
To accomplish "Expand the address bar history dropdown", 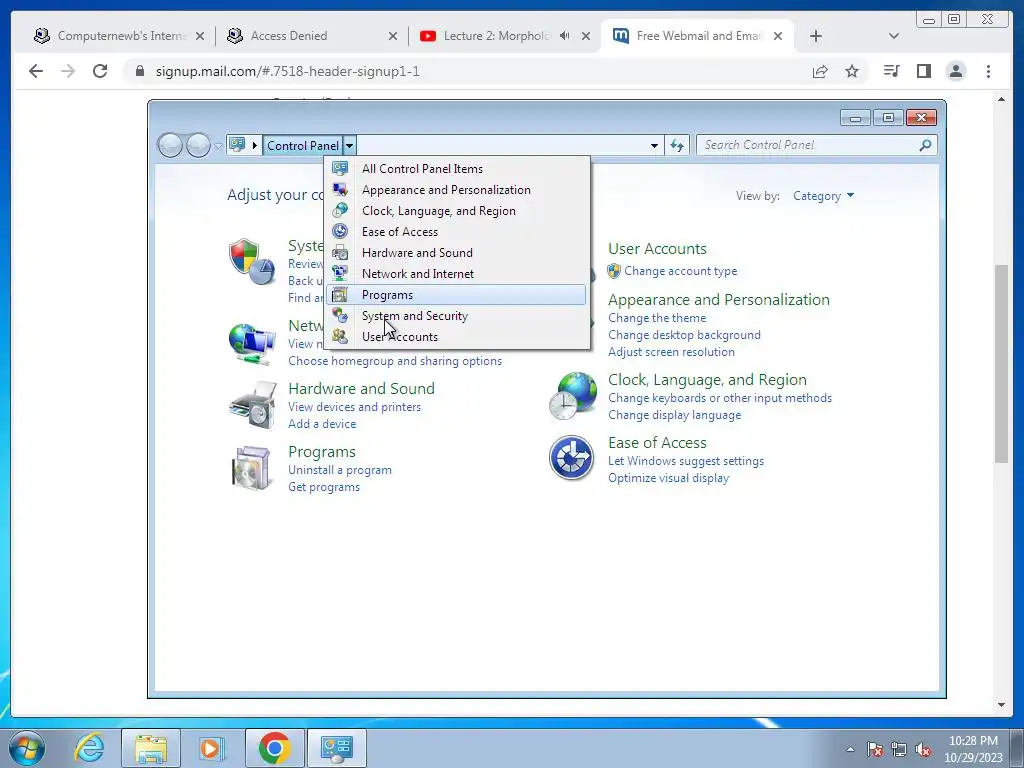I will pyautogui.click(x=654, y=146).
